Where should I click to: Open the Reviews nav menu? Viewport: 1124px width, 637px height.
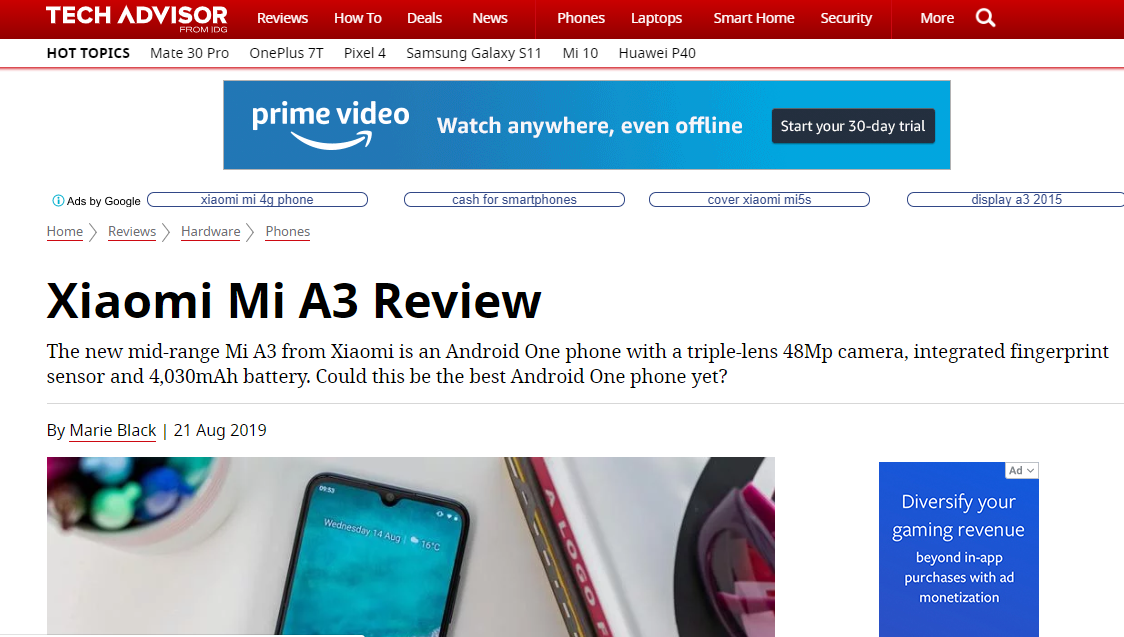[x=282, y=18]
